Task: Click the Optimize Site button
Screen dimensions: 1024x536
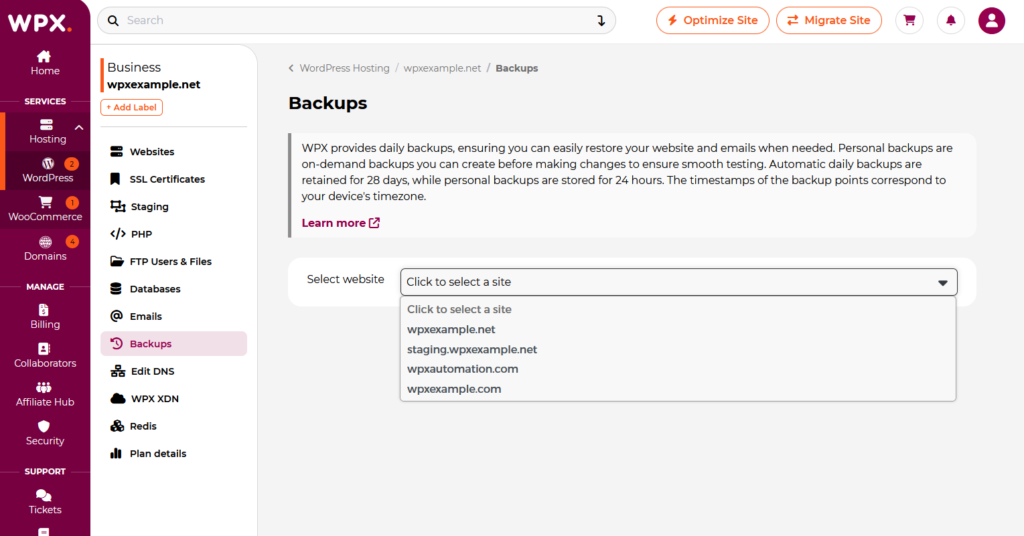Action: coord(712,20)
